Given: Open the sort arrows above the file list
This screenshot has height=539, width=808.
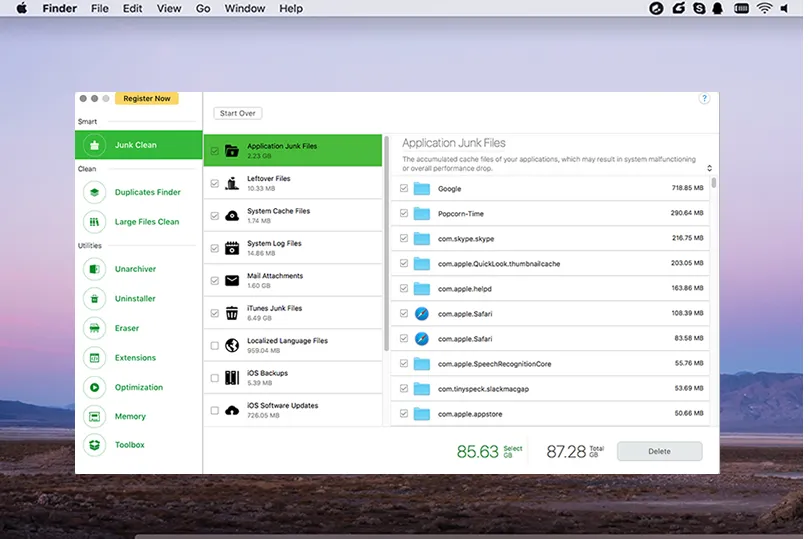Looking at the screenshot, I should 709,169.
